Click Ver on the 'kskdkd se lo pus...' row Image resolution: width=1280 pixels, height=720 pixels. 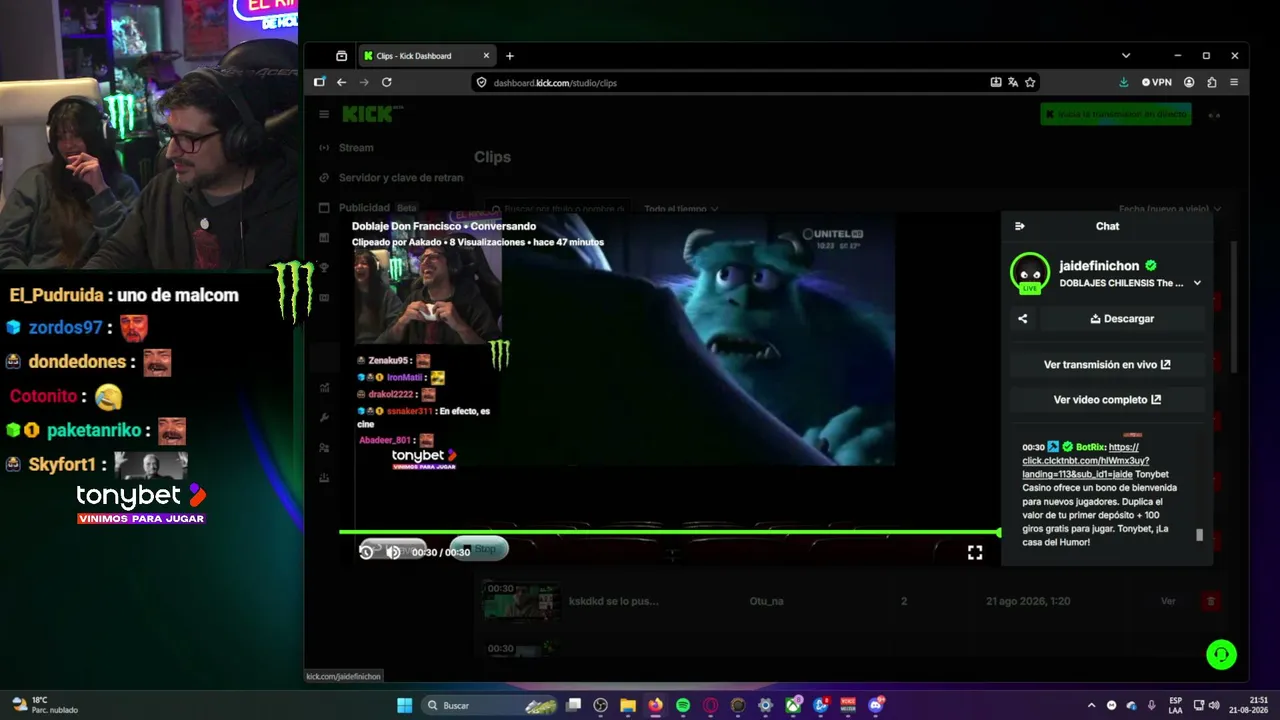(x=1168, y=601)
